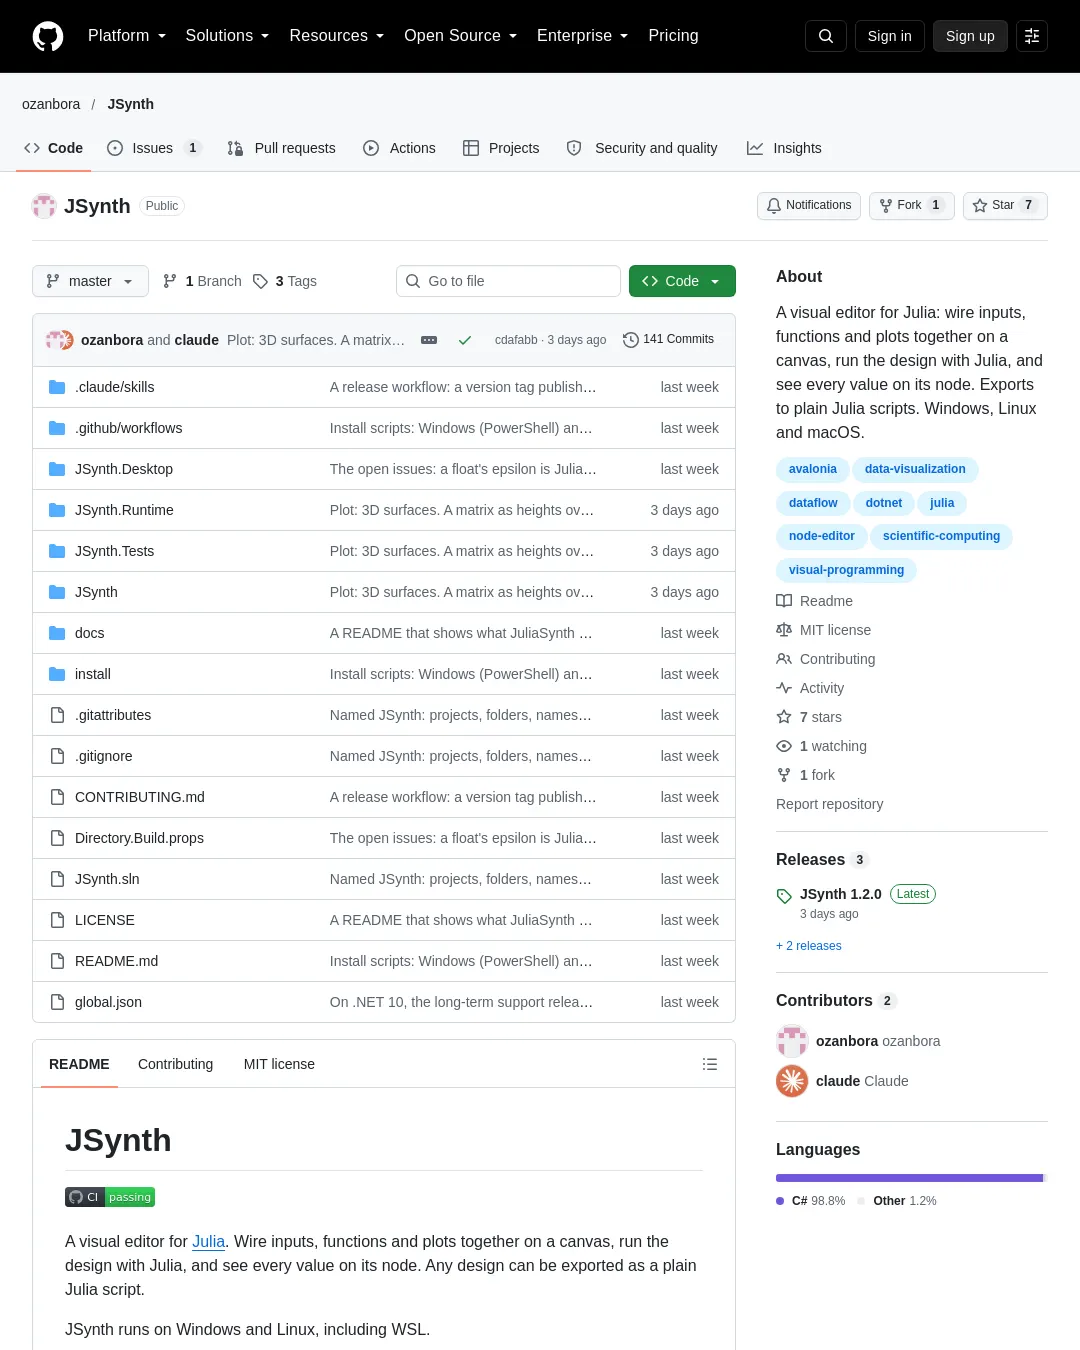Expand the commit message ellipsis button
Screen dimensions: 1080x1350
click(429, 340)
